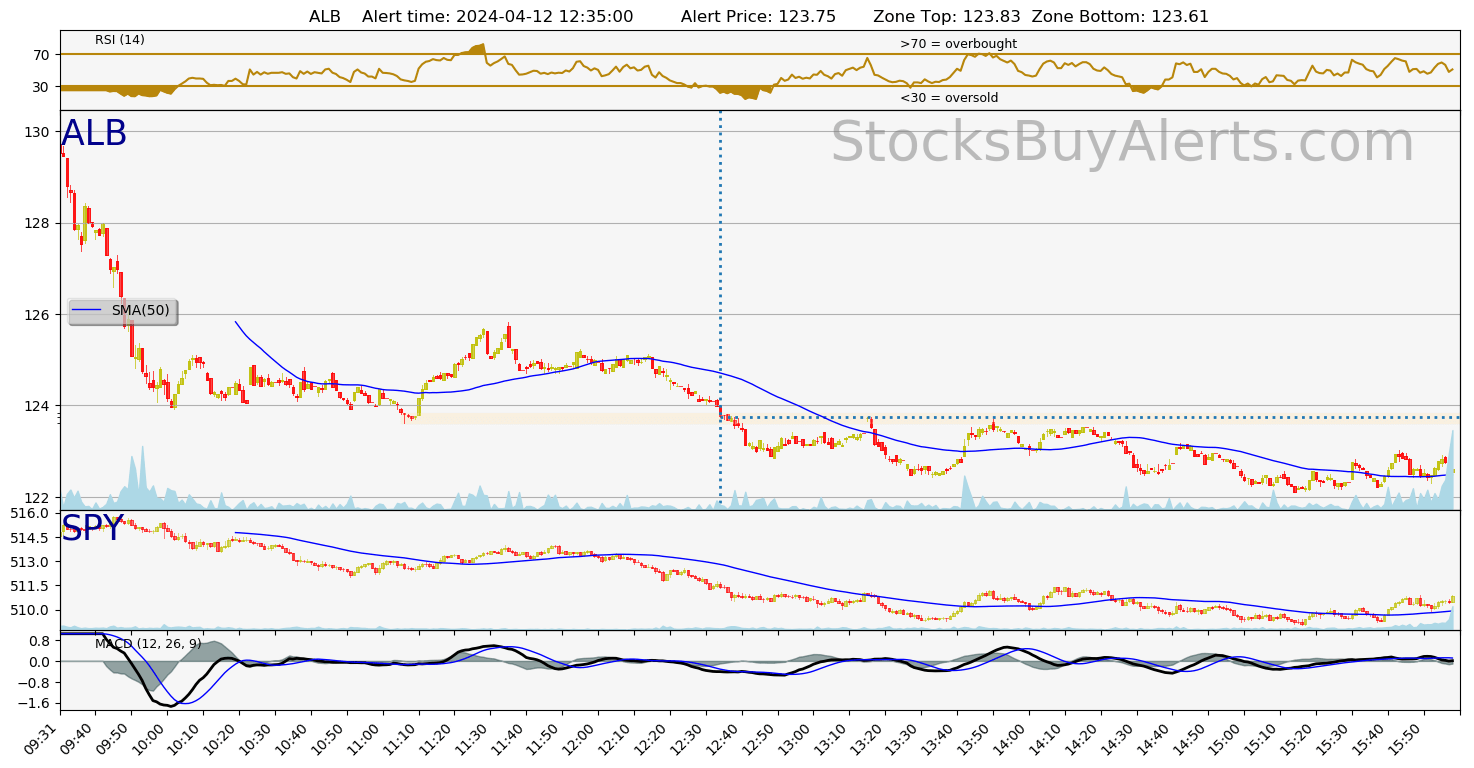Click the 126 price axis label
The height and width of the screenshot is (768, 1474).
[x=38, y=315]
